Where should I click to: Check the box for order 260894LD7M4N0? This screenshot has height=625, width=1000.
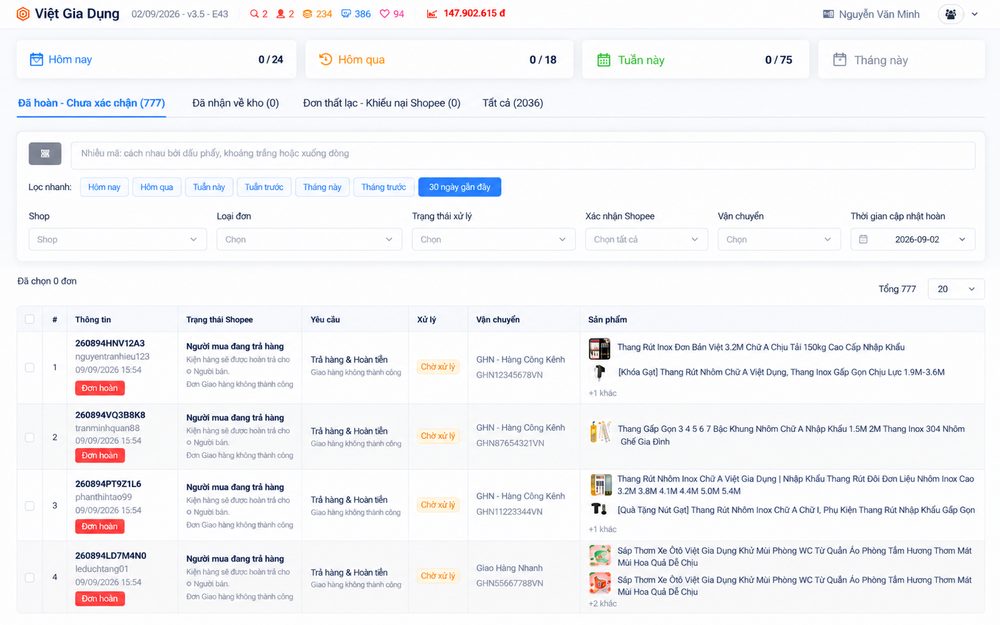(x=29, y=577)
